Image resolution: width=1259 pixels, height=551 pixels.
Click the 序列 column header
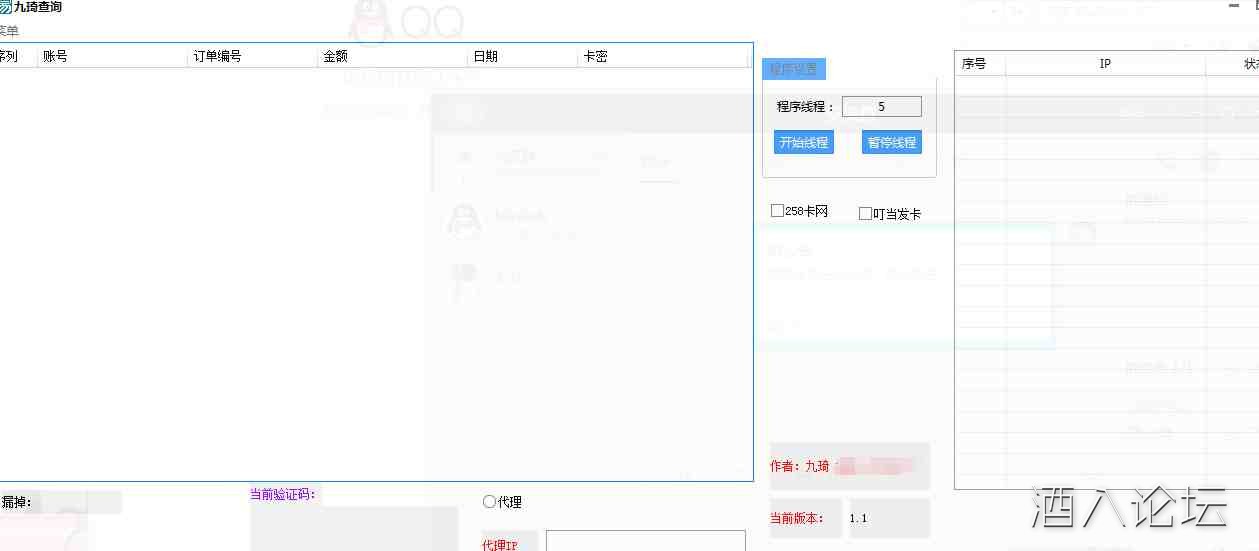[x=18, y=57]
